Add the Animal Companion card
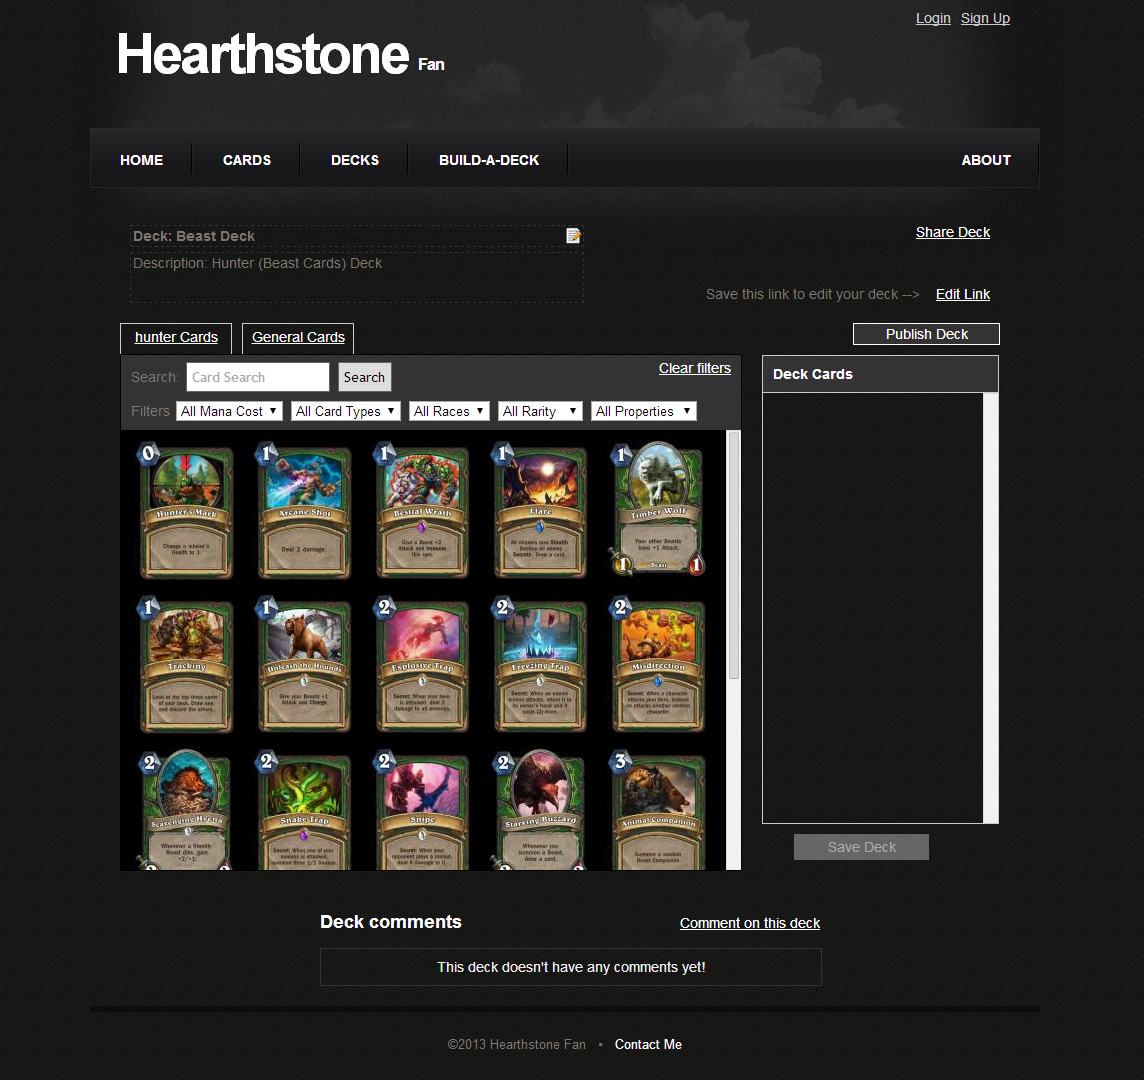The width and height of the screenshot is (1144, 1080). 658,810
